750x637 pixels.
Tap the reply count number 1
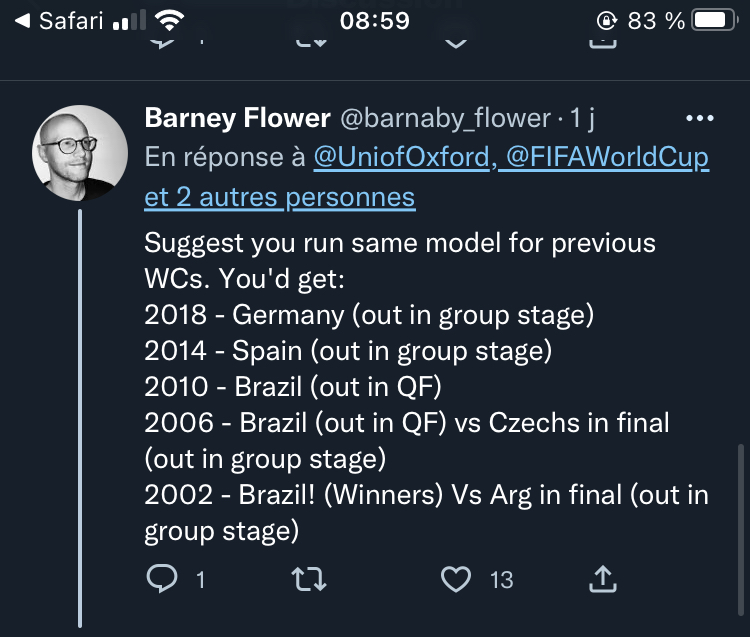(200, 580)
